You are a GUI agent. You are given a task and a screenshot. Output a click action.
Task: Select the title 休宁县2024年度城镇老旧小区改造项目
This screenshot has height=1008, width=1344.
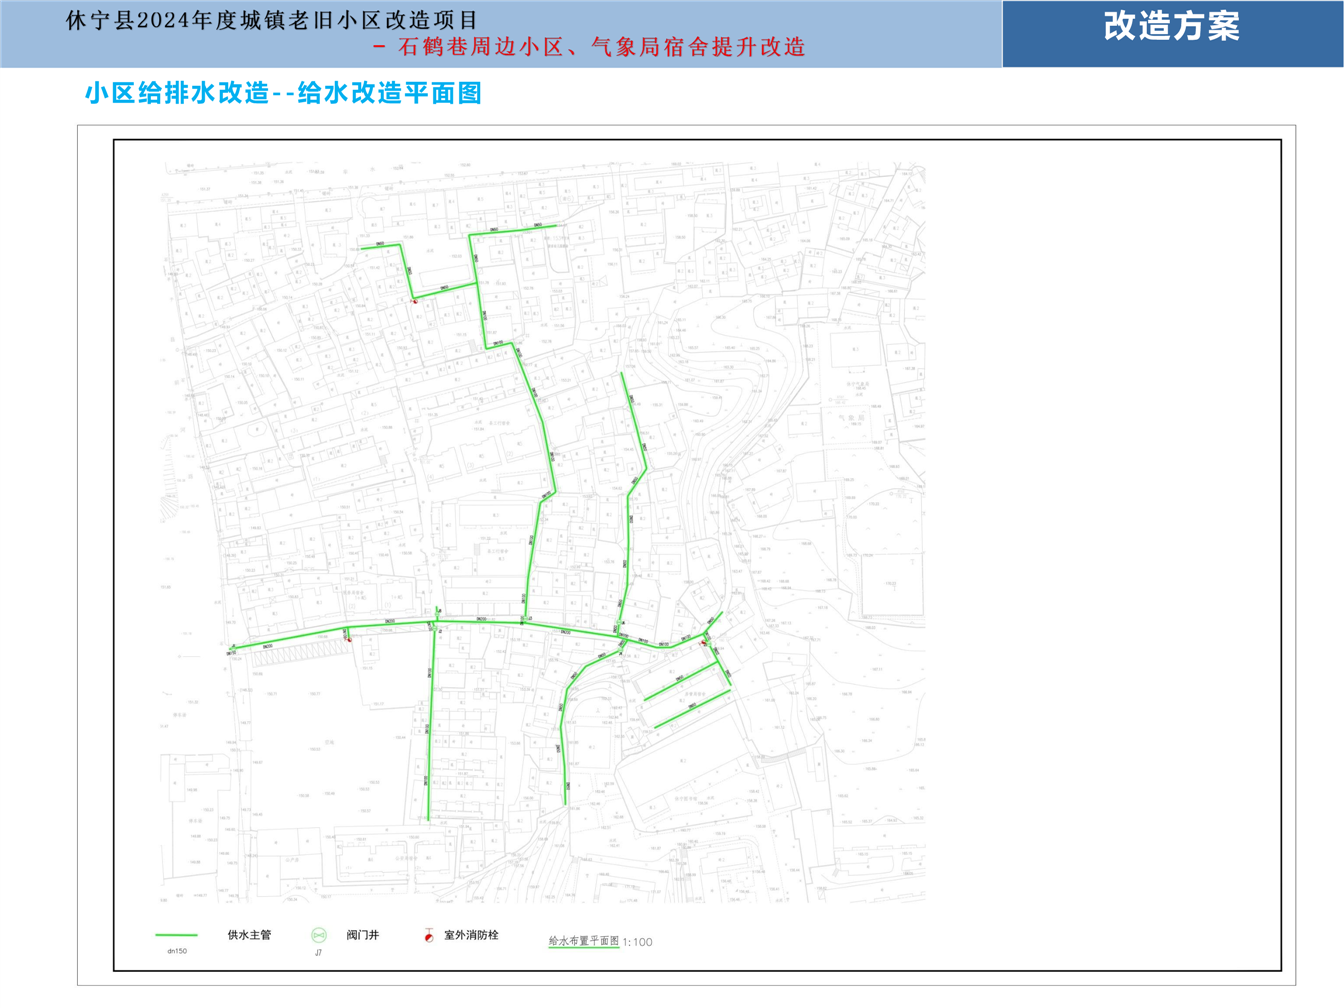[272, 21]
